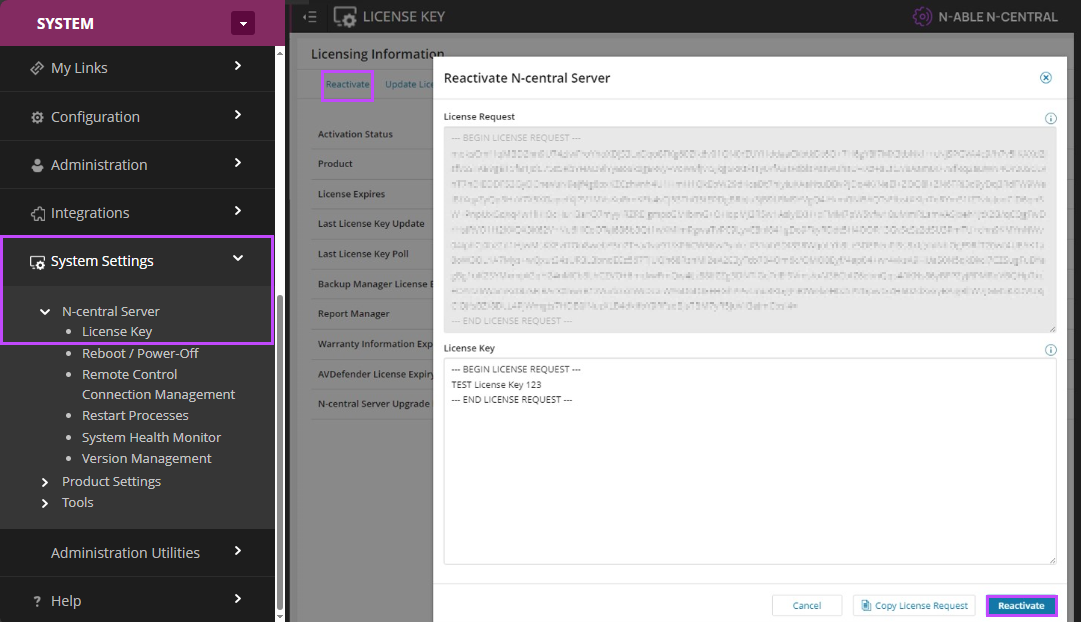1081x622 pixels.
Task: Click the Integrations puzzle icon
Action: [x=37, y=213]
